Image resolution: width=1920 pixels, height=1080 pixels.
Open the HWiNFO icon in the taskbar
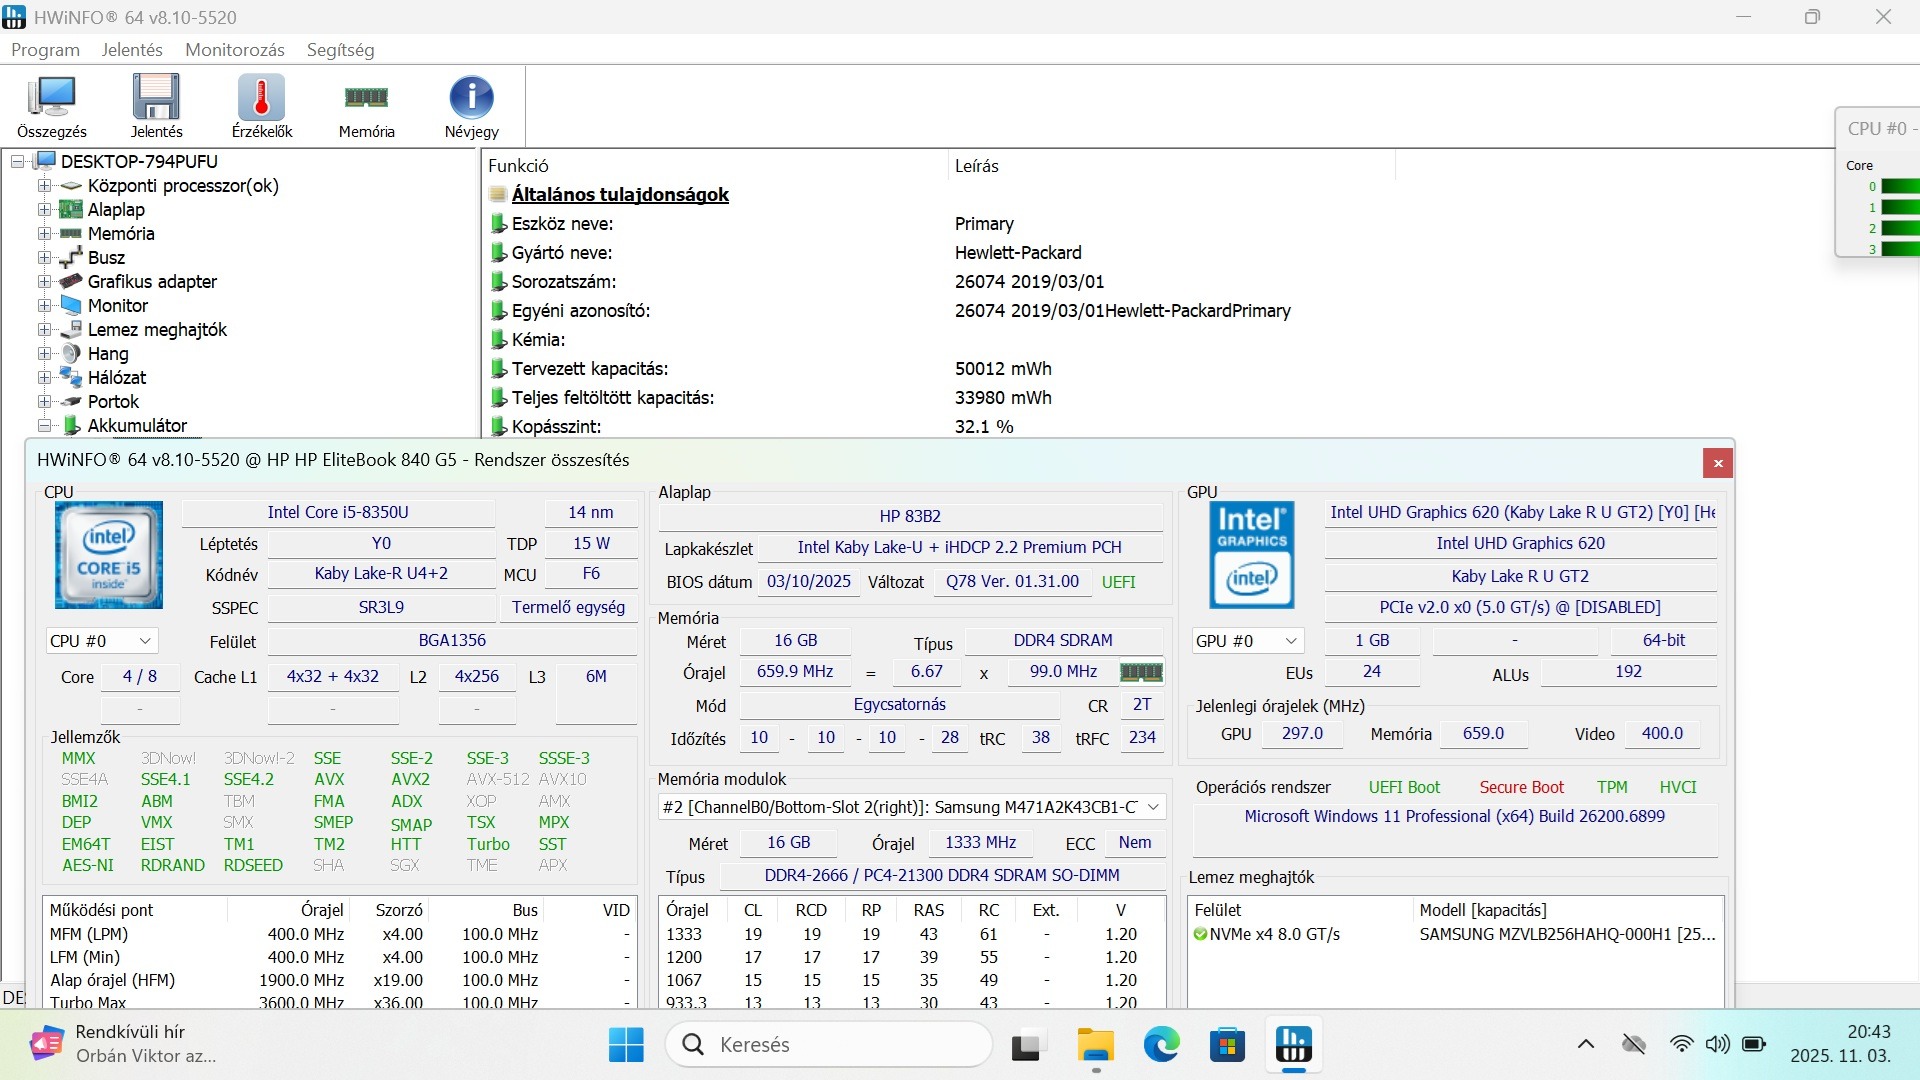1293,1045
